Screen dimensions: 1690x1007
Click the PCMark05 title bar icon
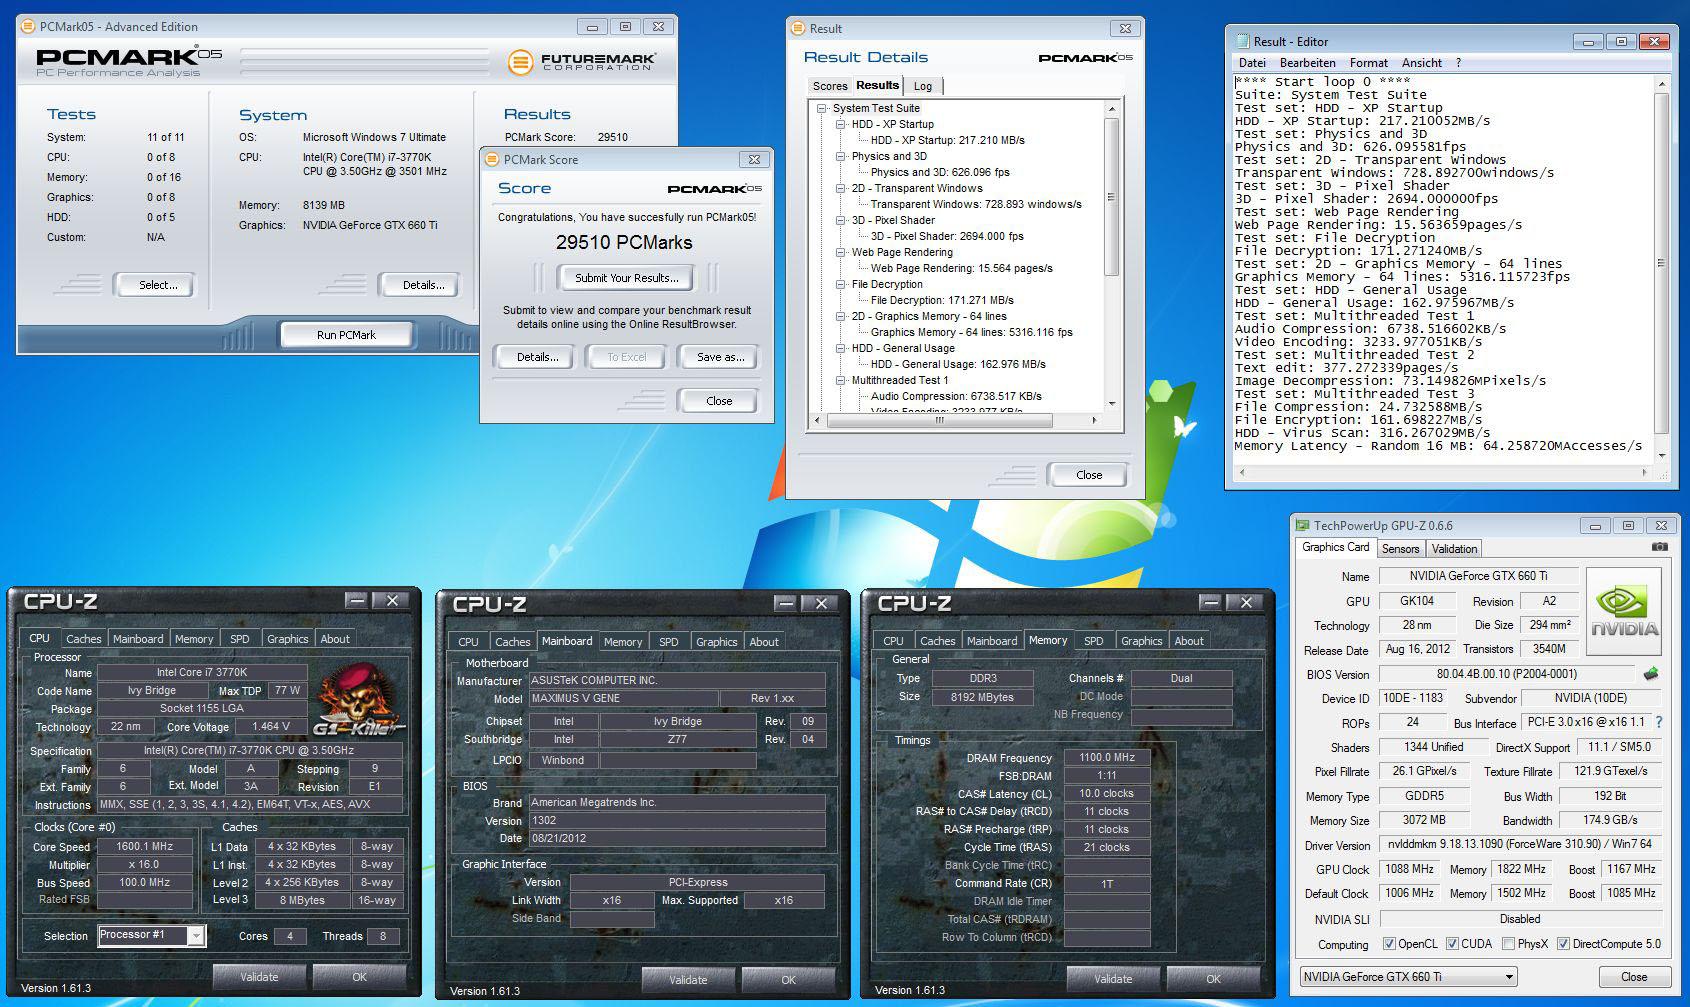[x=29, y=26]
